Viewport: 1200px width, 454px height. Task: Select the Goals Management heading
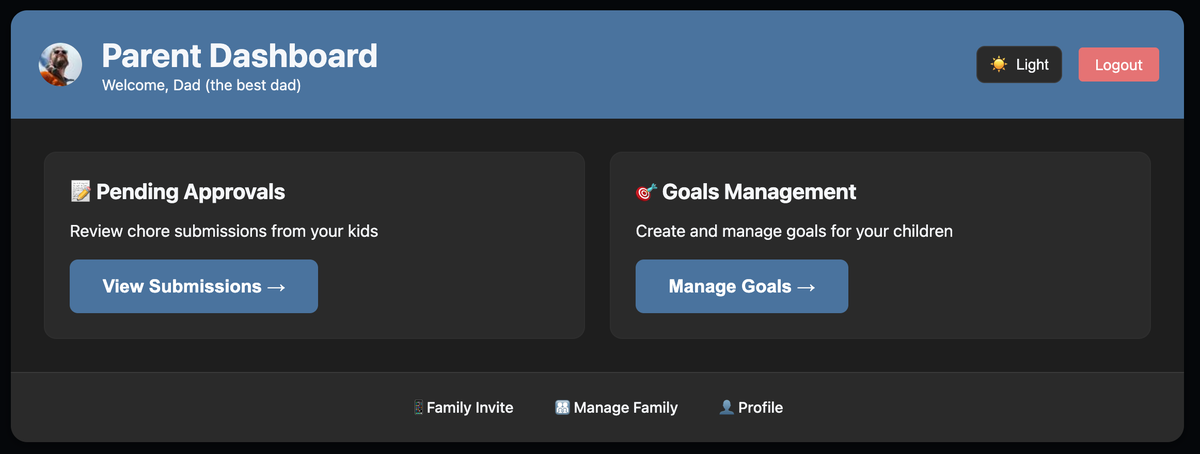tap(758, 192)
